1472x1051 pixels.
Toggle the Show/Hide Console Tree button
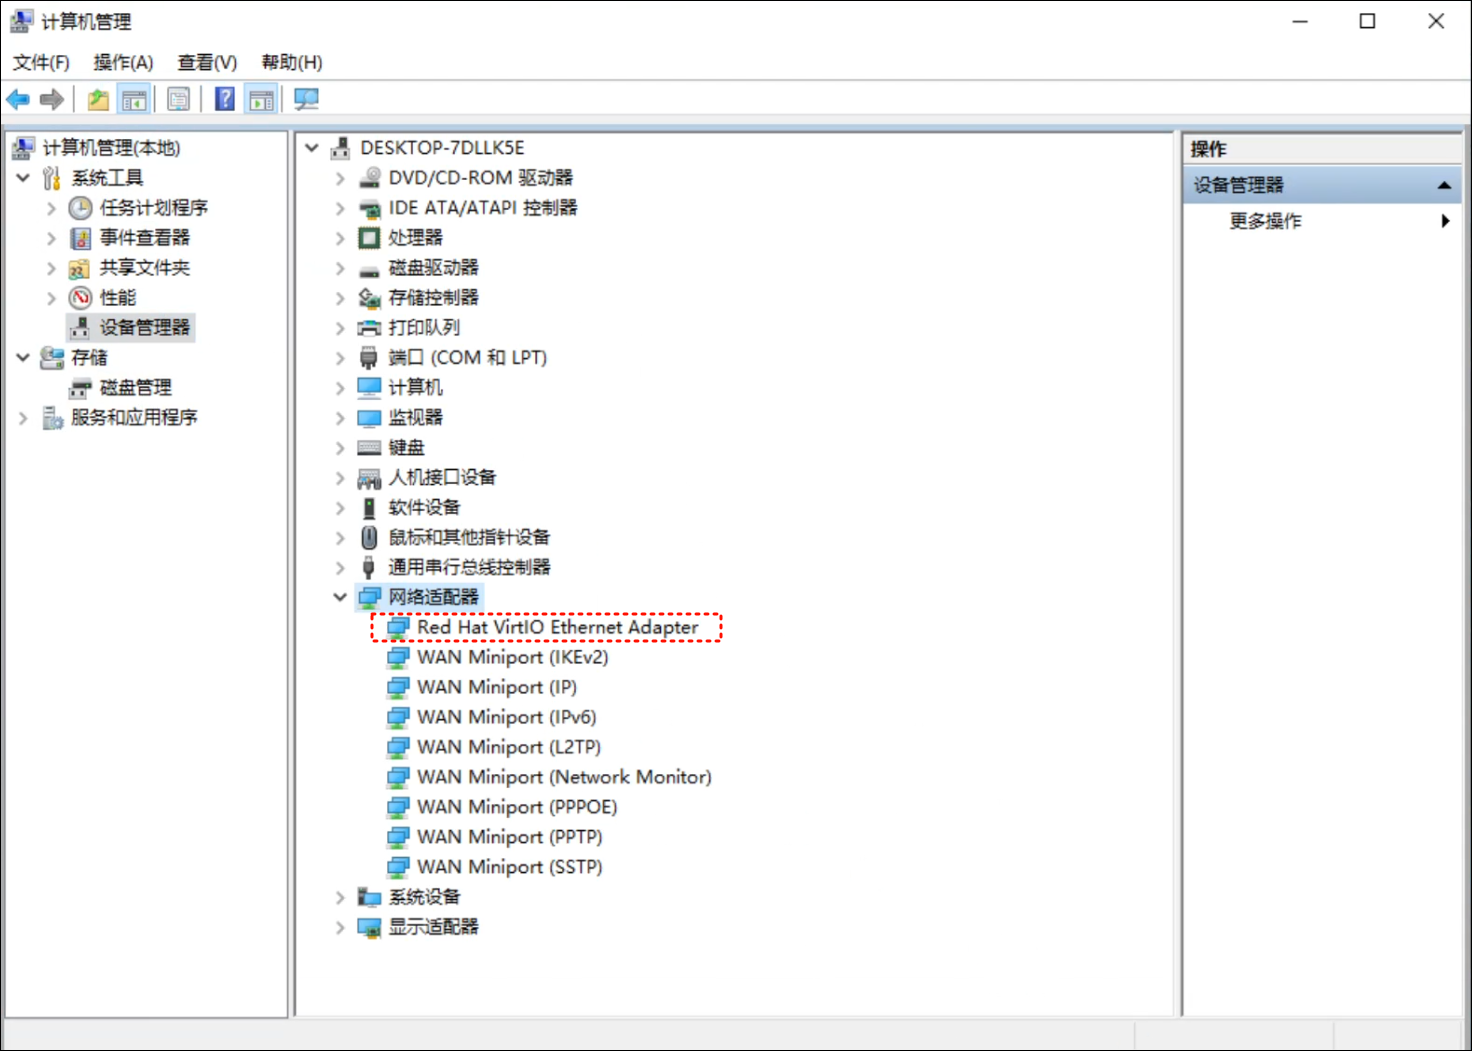[133, 99]
